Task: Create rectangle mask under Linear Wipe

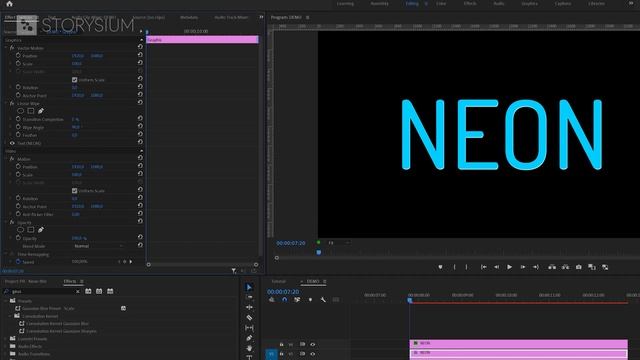Action: point(31,111)
